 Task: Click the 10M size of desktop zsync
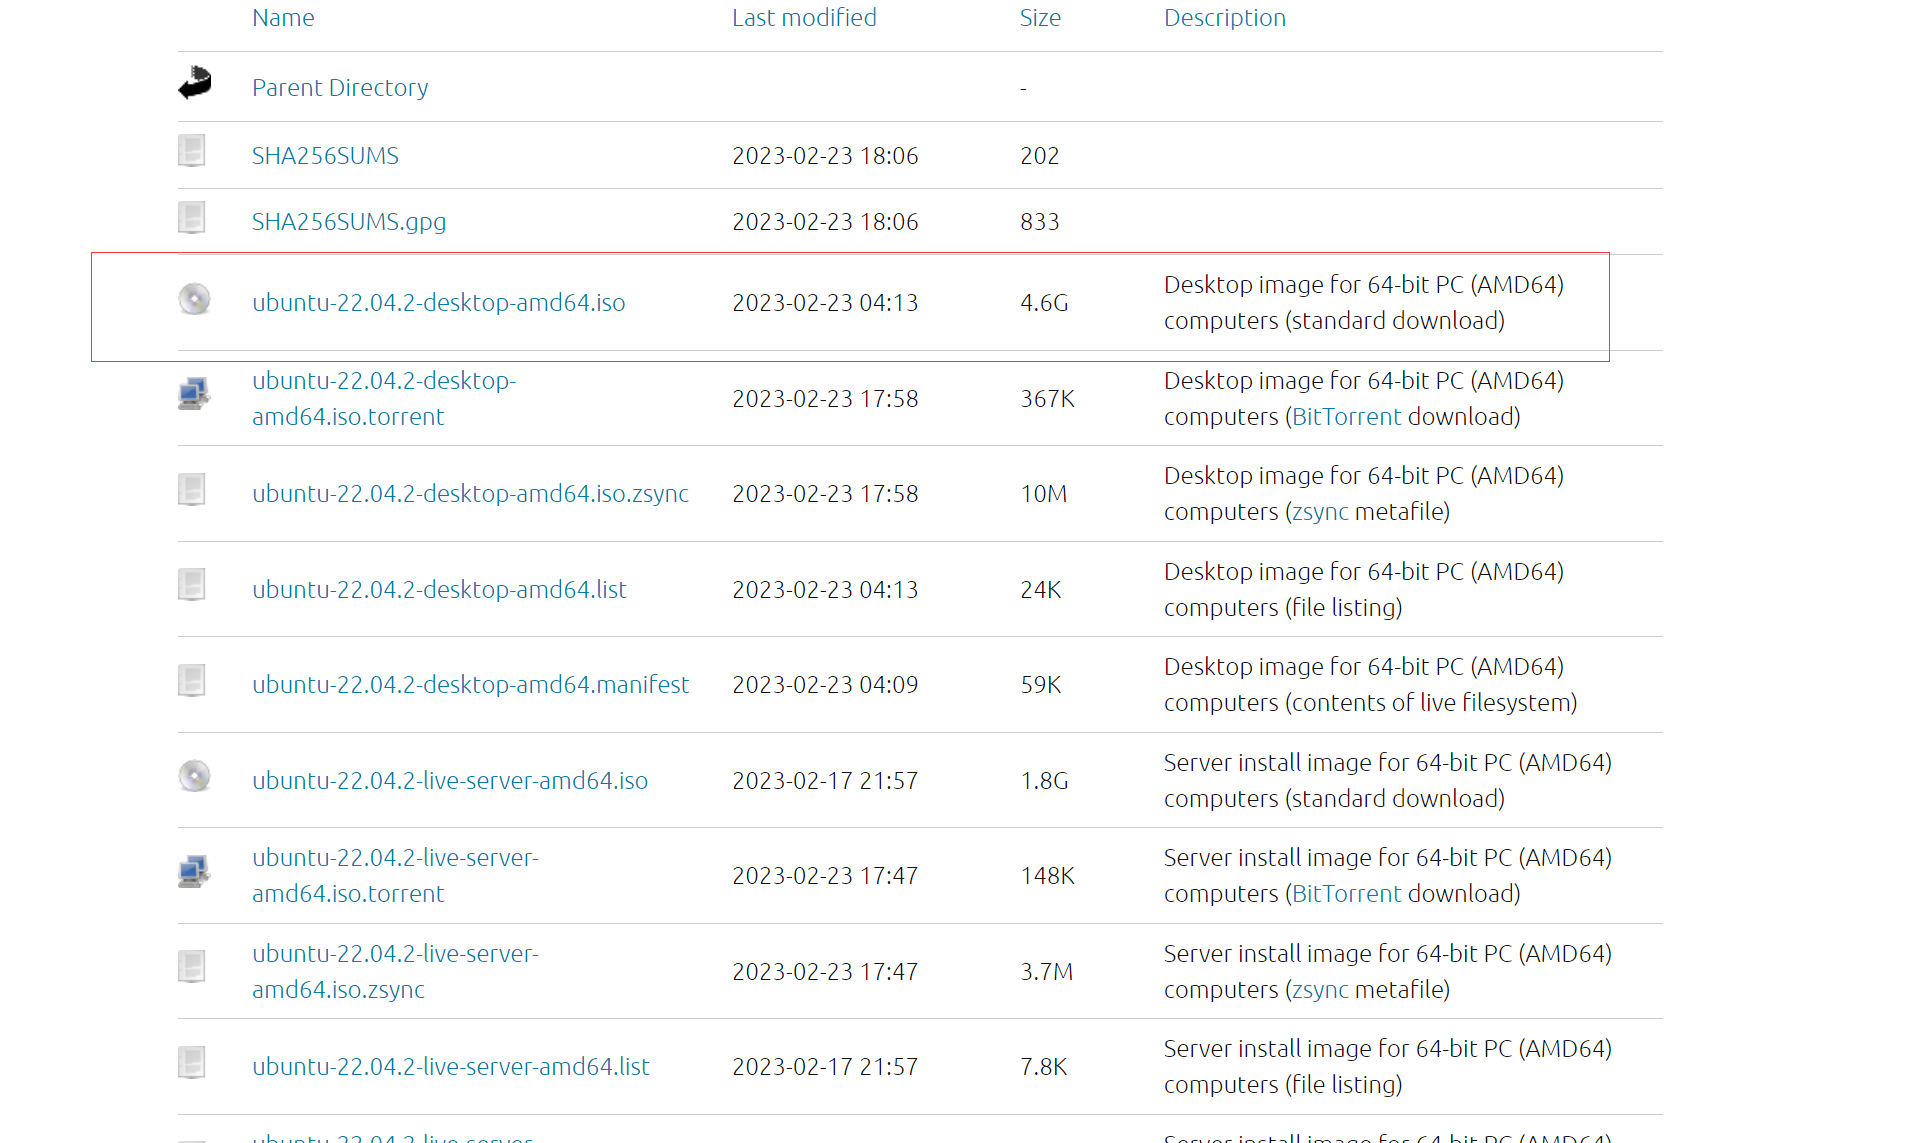tap(1044, 494)
